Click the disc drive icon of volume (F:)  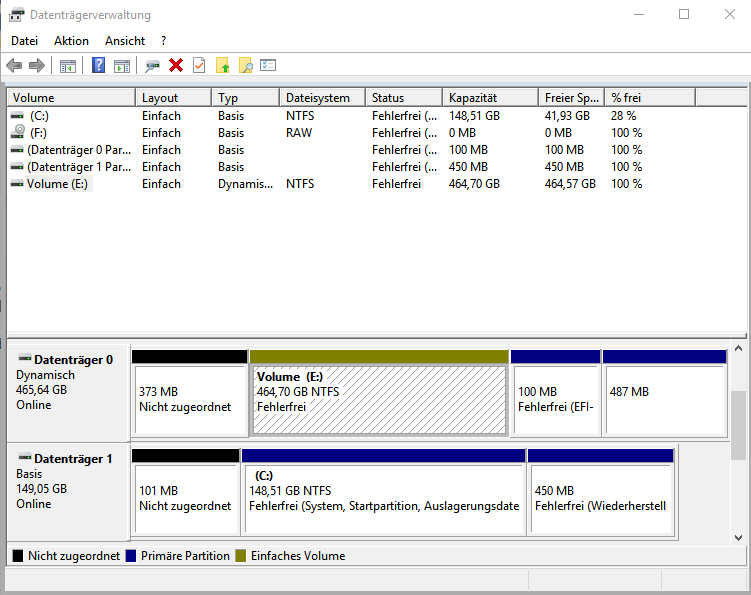click(18, 132)
